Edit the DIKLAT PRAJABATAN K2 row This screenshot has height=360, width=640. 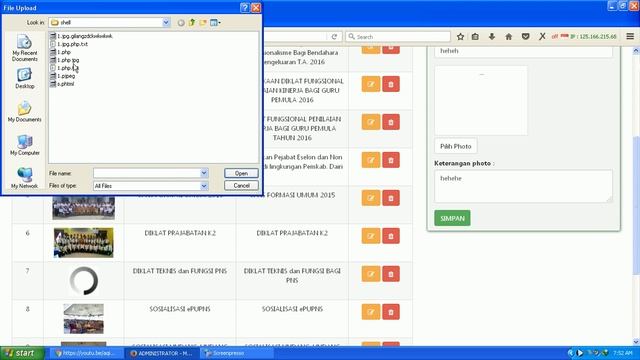click(371, 236)
